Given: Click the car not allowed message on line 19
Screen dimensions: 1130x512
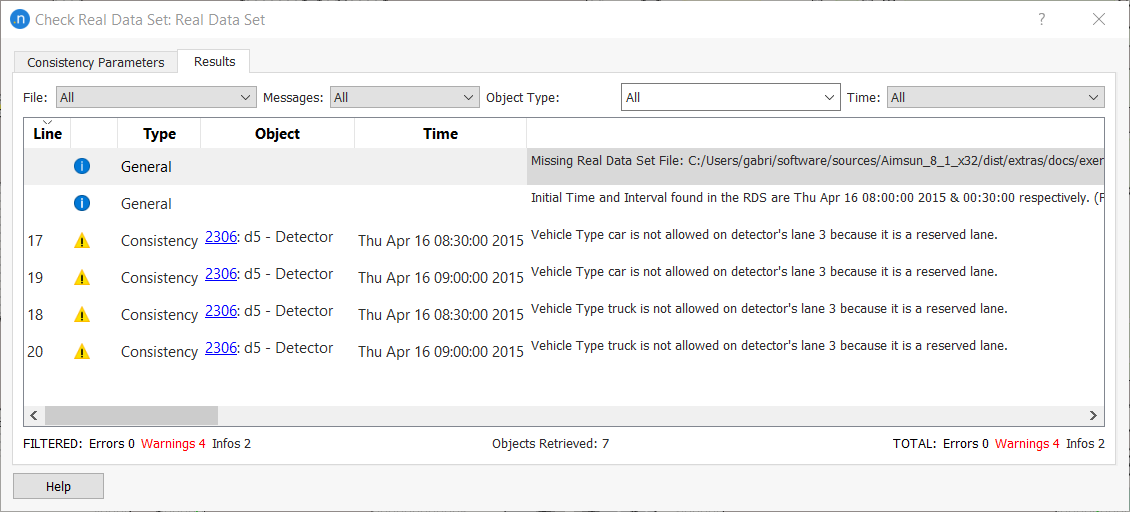Looking at the screenshot, I should coord(764,272).
